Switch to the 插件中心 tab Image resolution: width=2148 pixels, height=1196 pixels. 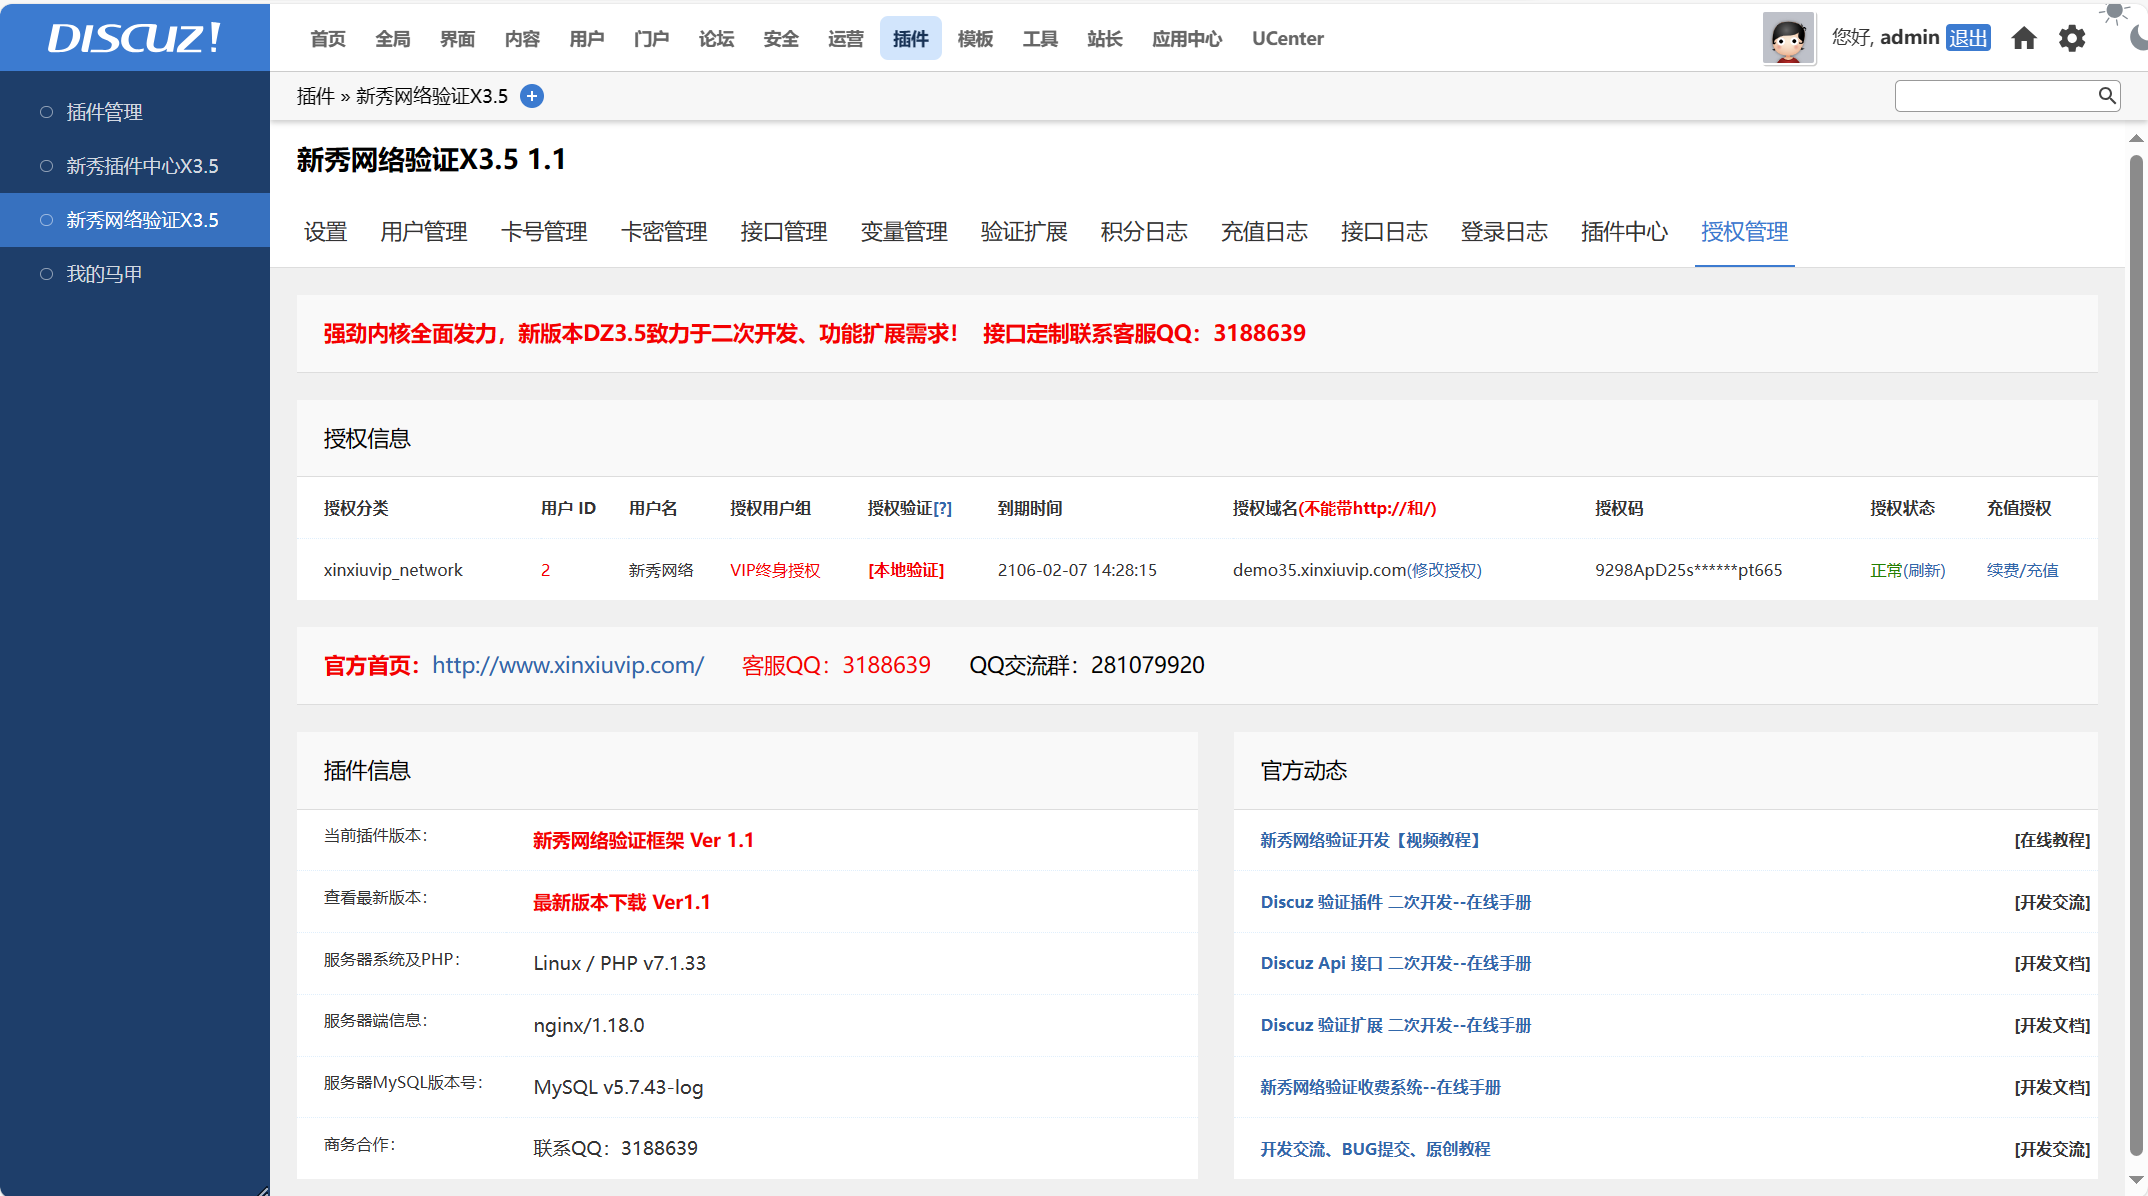coord(1624,232)
